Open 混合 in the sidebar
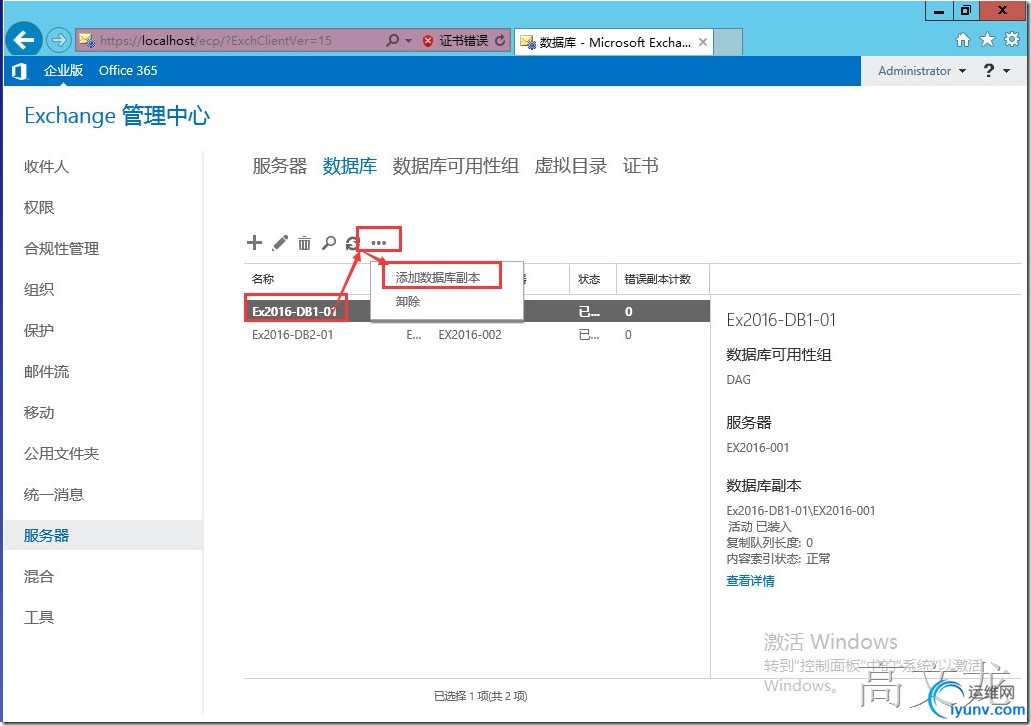 [39, 577]
